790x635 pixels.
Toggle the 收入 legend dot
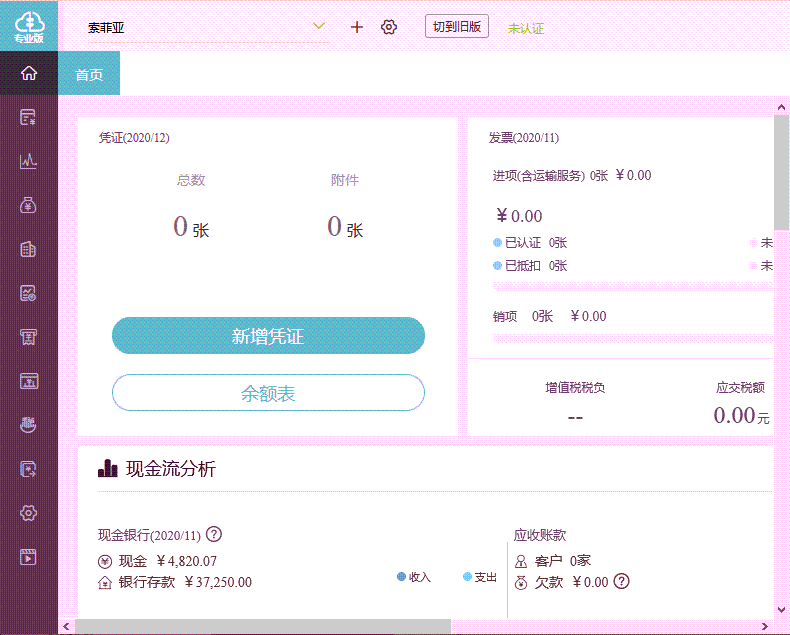point(402,577)
